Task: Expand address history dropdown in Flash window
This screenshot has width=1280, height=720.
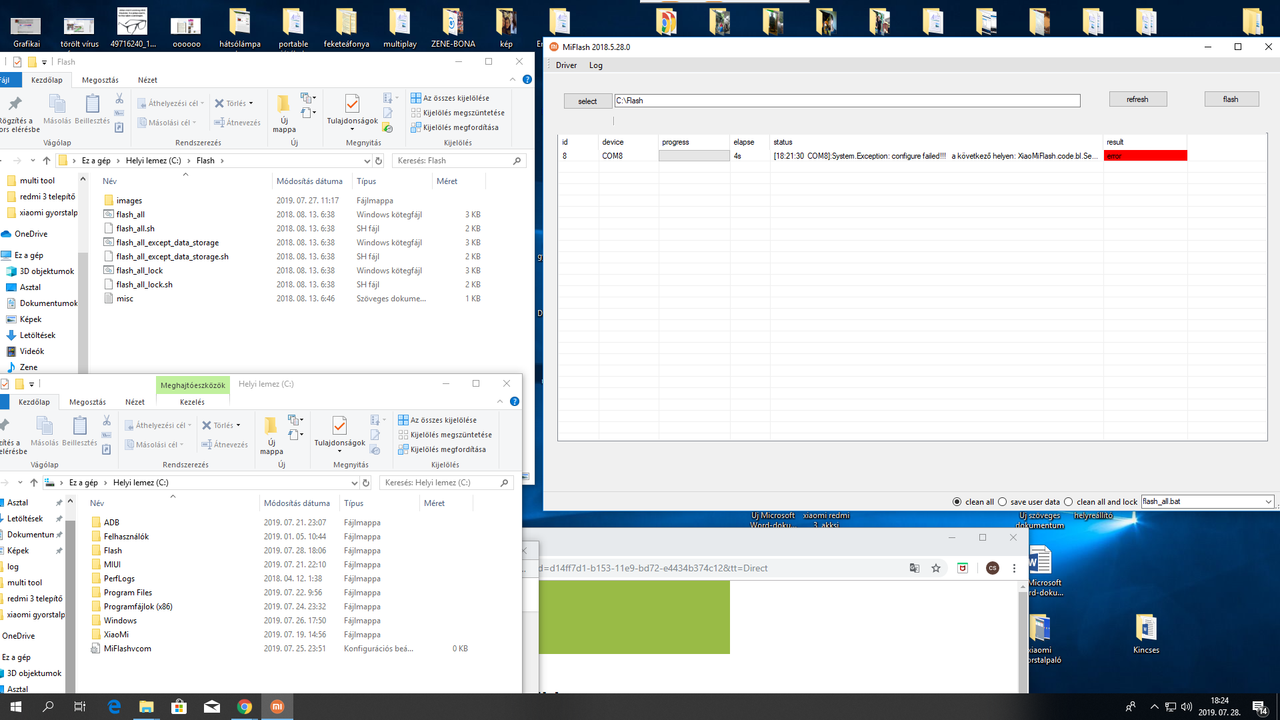Action: pos(366,160)
